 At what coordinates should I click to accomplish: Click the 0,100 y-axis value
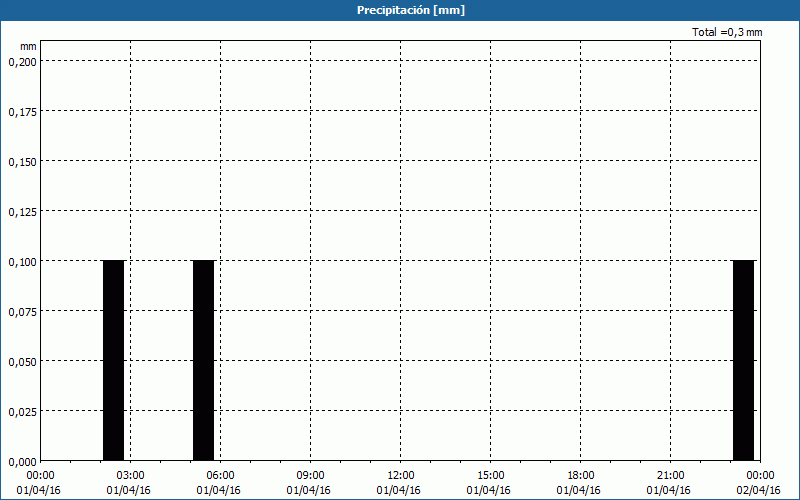[22, 262]
